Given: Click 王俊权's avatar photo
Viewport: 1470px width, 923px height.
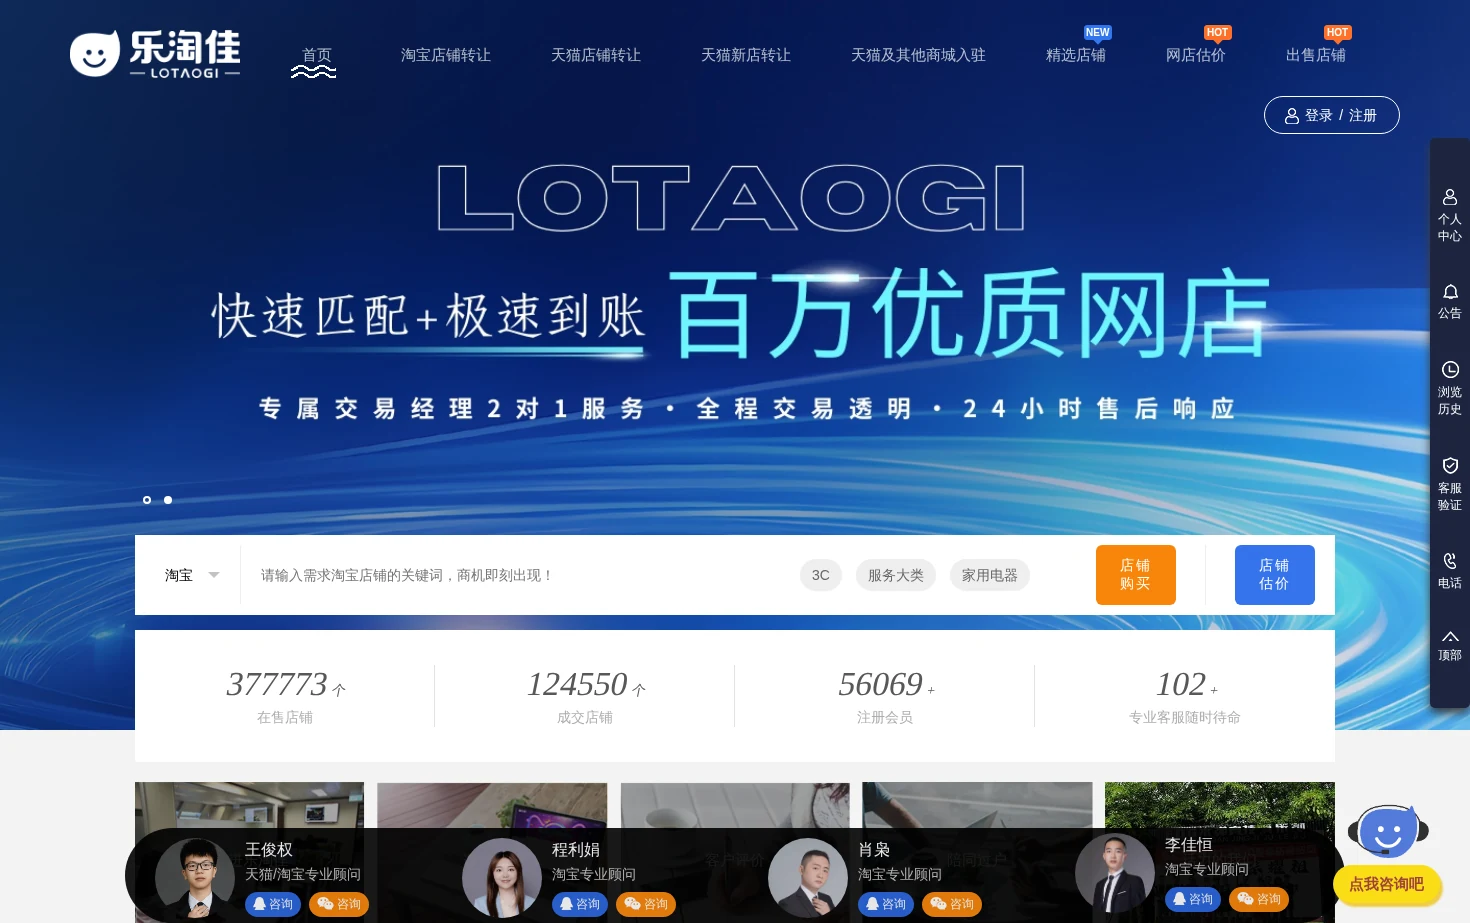Looking at the screenshot, I should click(x=195, y=878).
